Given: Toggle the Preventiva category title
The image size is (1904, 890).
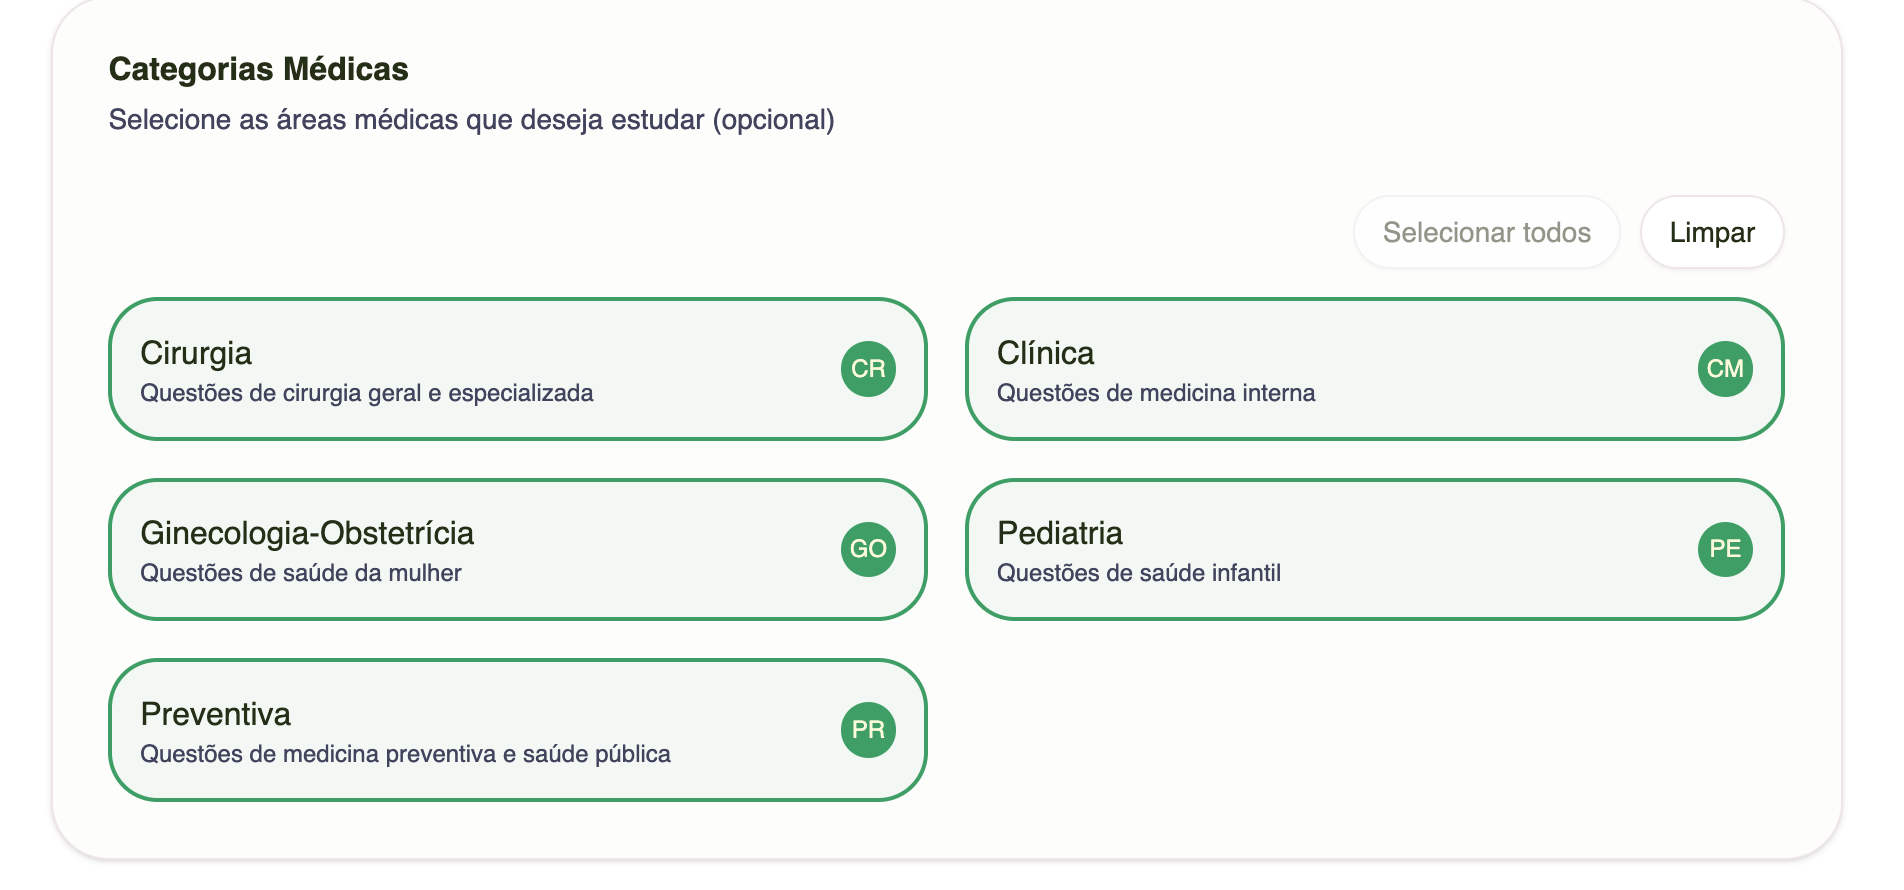Looking at the screenshot, I should coord(216,714).
